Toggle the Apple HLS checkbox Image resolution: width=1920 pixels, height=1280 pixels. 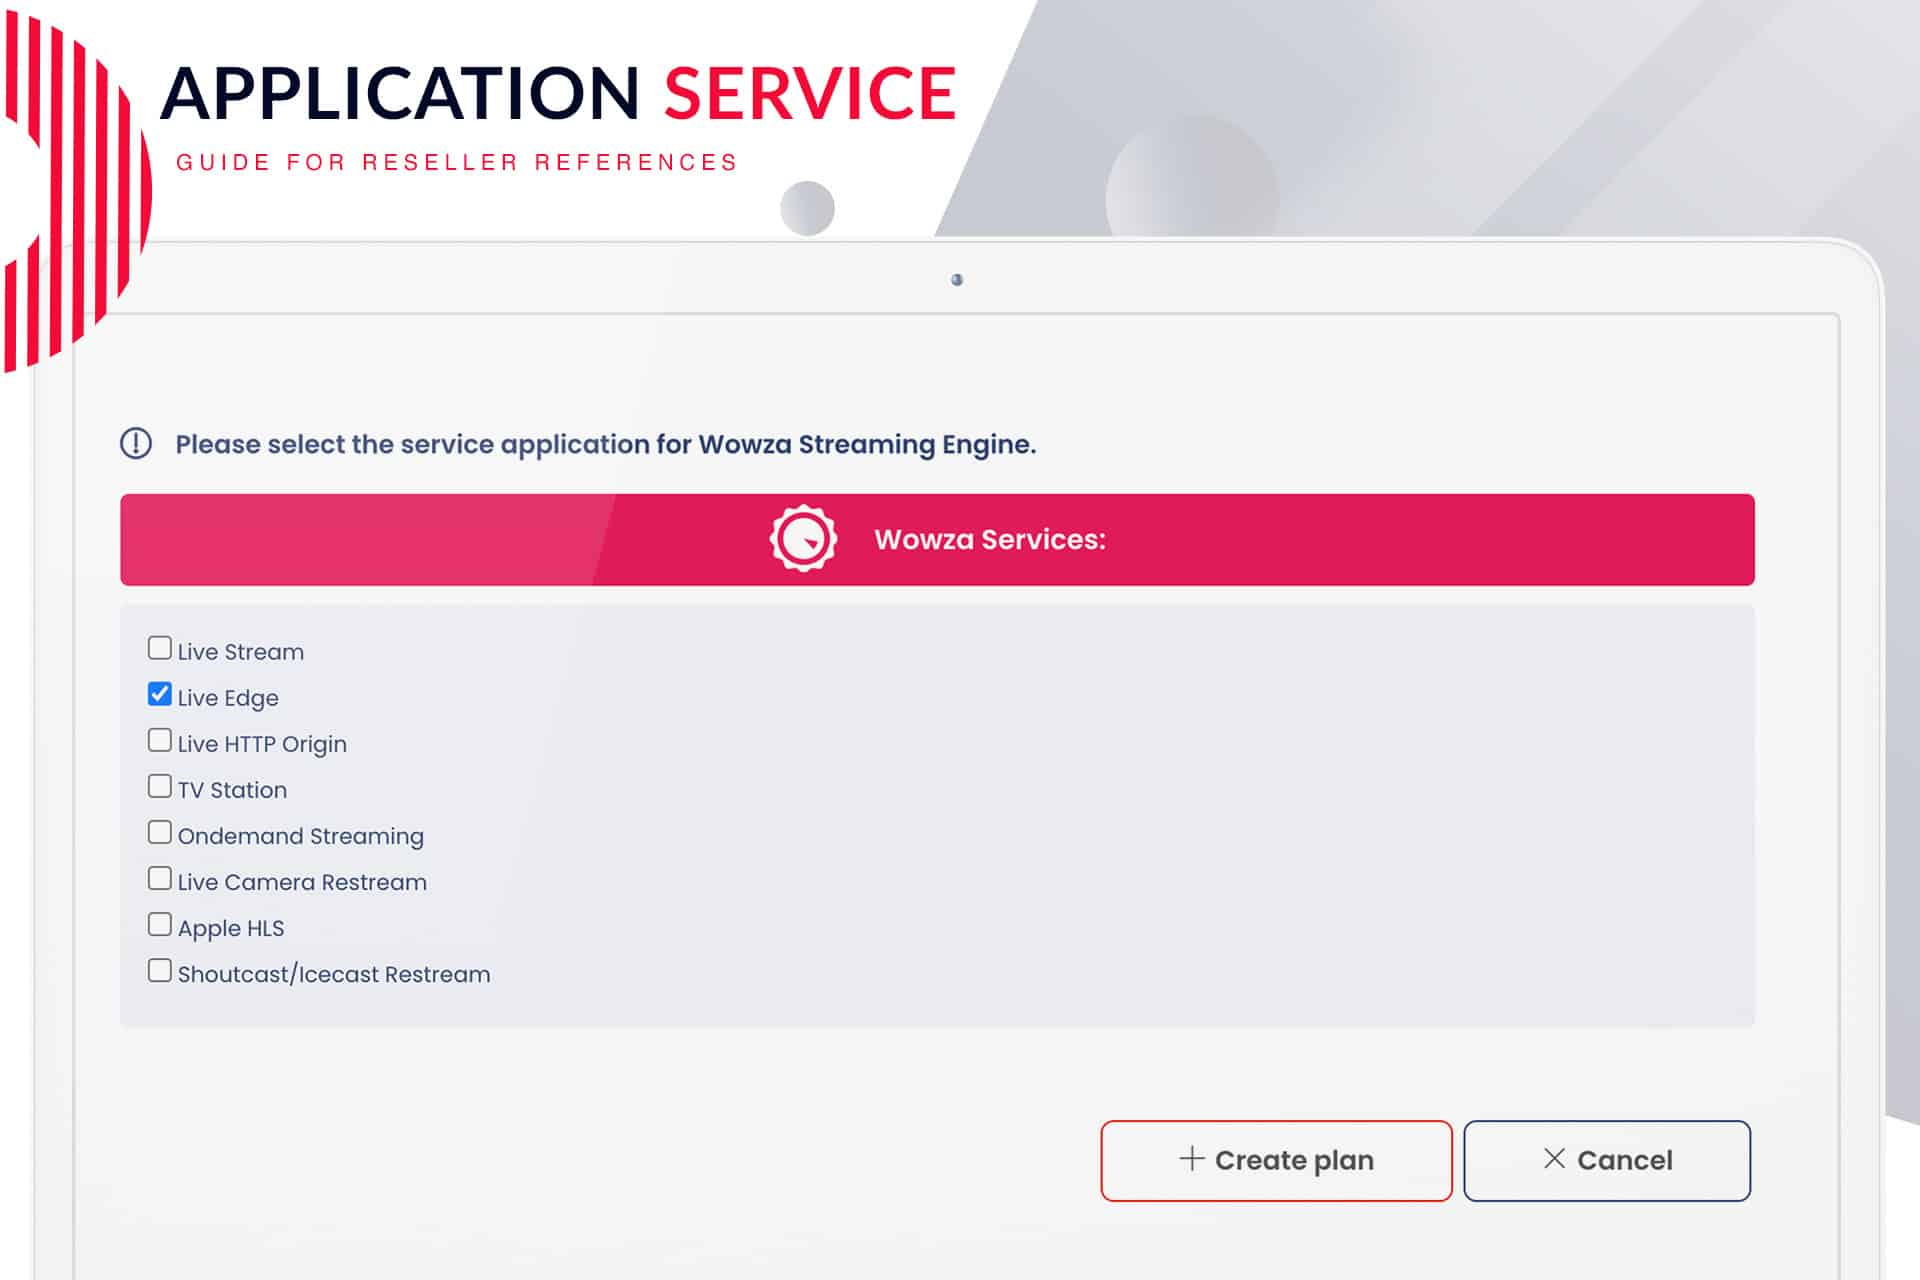(x=159, y=924)
